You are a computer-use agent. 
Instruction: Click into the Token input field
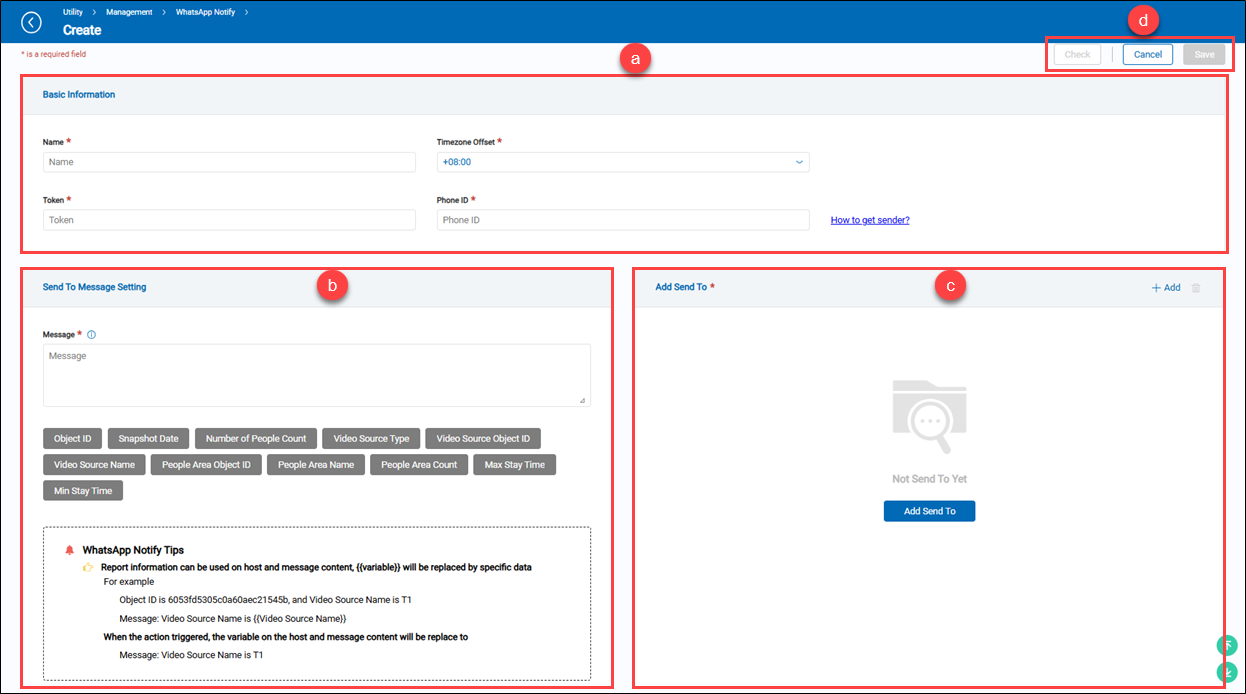pyautogui.click(x=228, y=220)
